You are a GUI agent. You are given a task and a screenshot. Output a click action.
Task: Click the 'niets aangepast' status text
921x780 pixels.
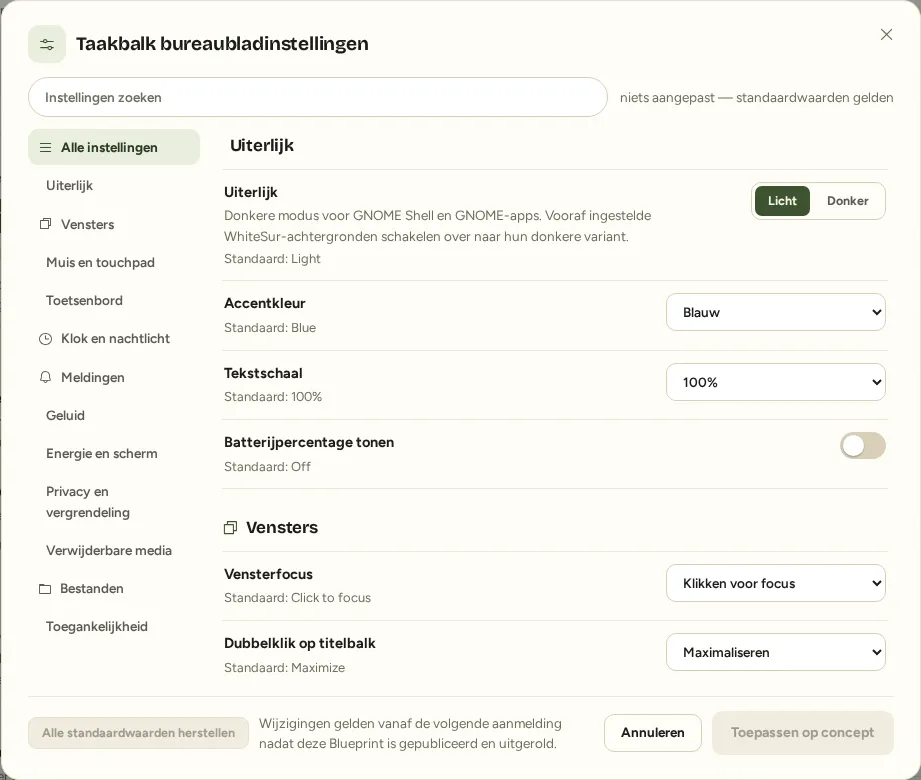tap(757, 98)
